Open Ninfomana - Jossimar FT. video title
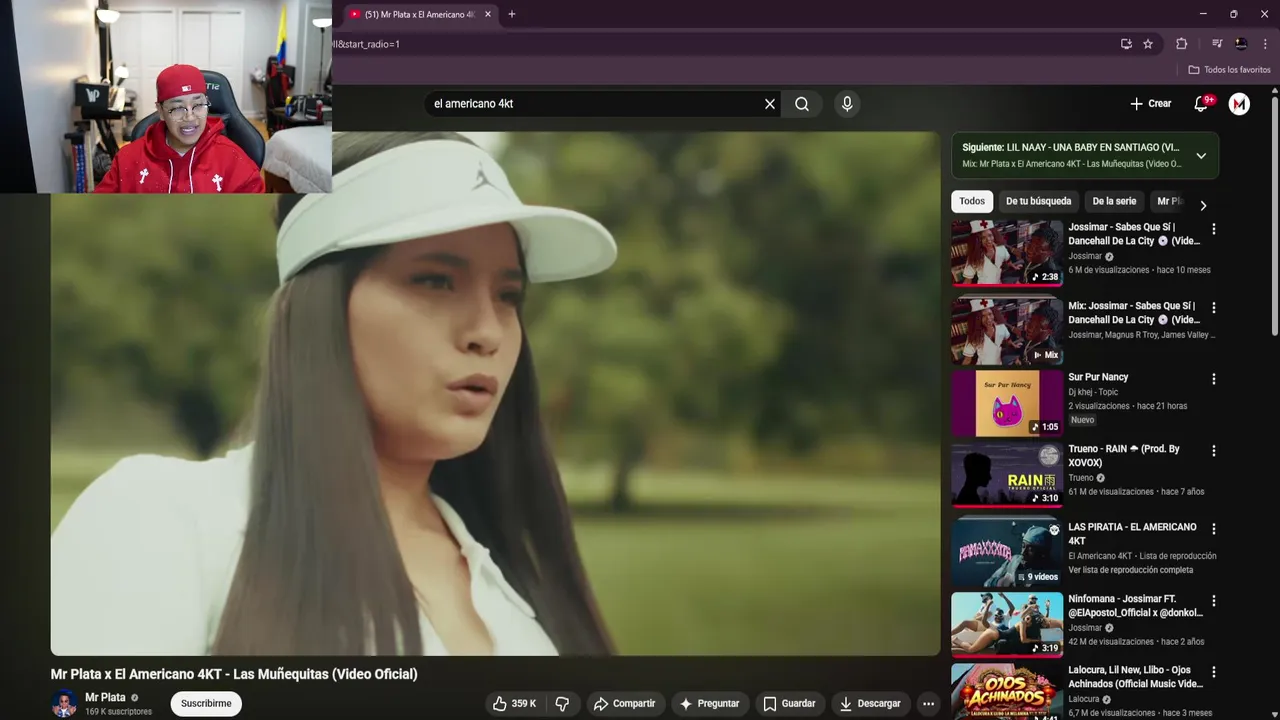 coord(1135,606)
